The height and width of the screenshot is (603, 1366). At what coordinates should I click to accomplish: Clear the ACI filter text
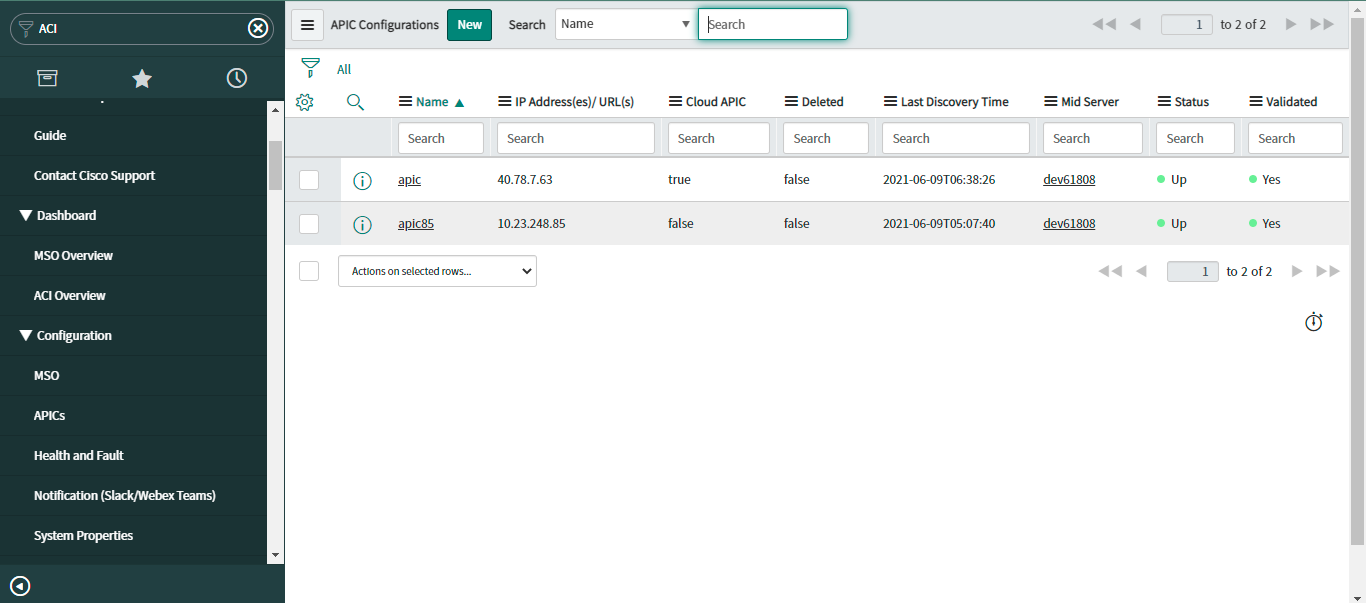tap(258, 28)
